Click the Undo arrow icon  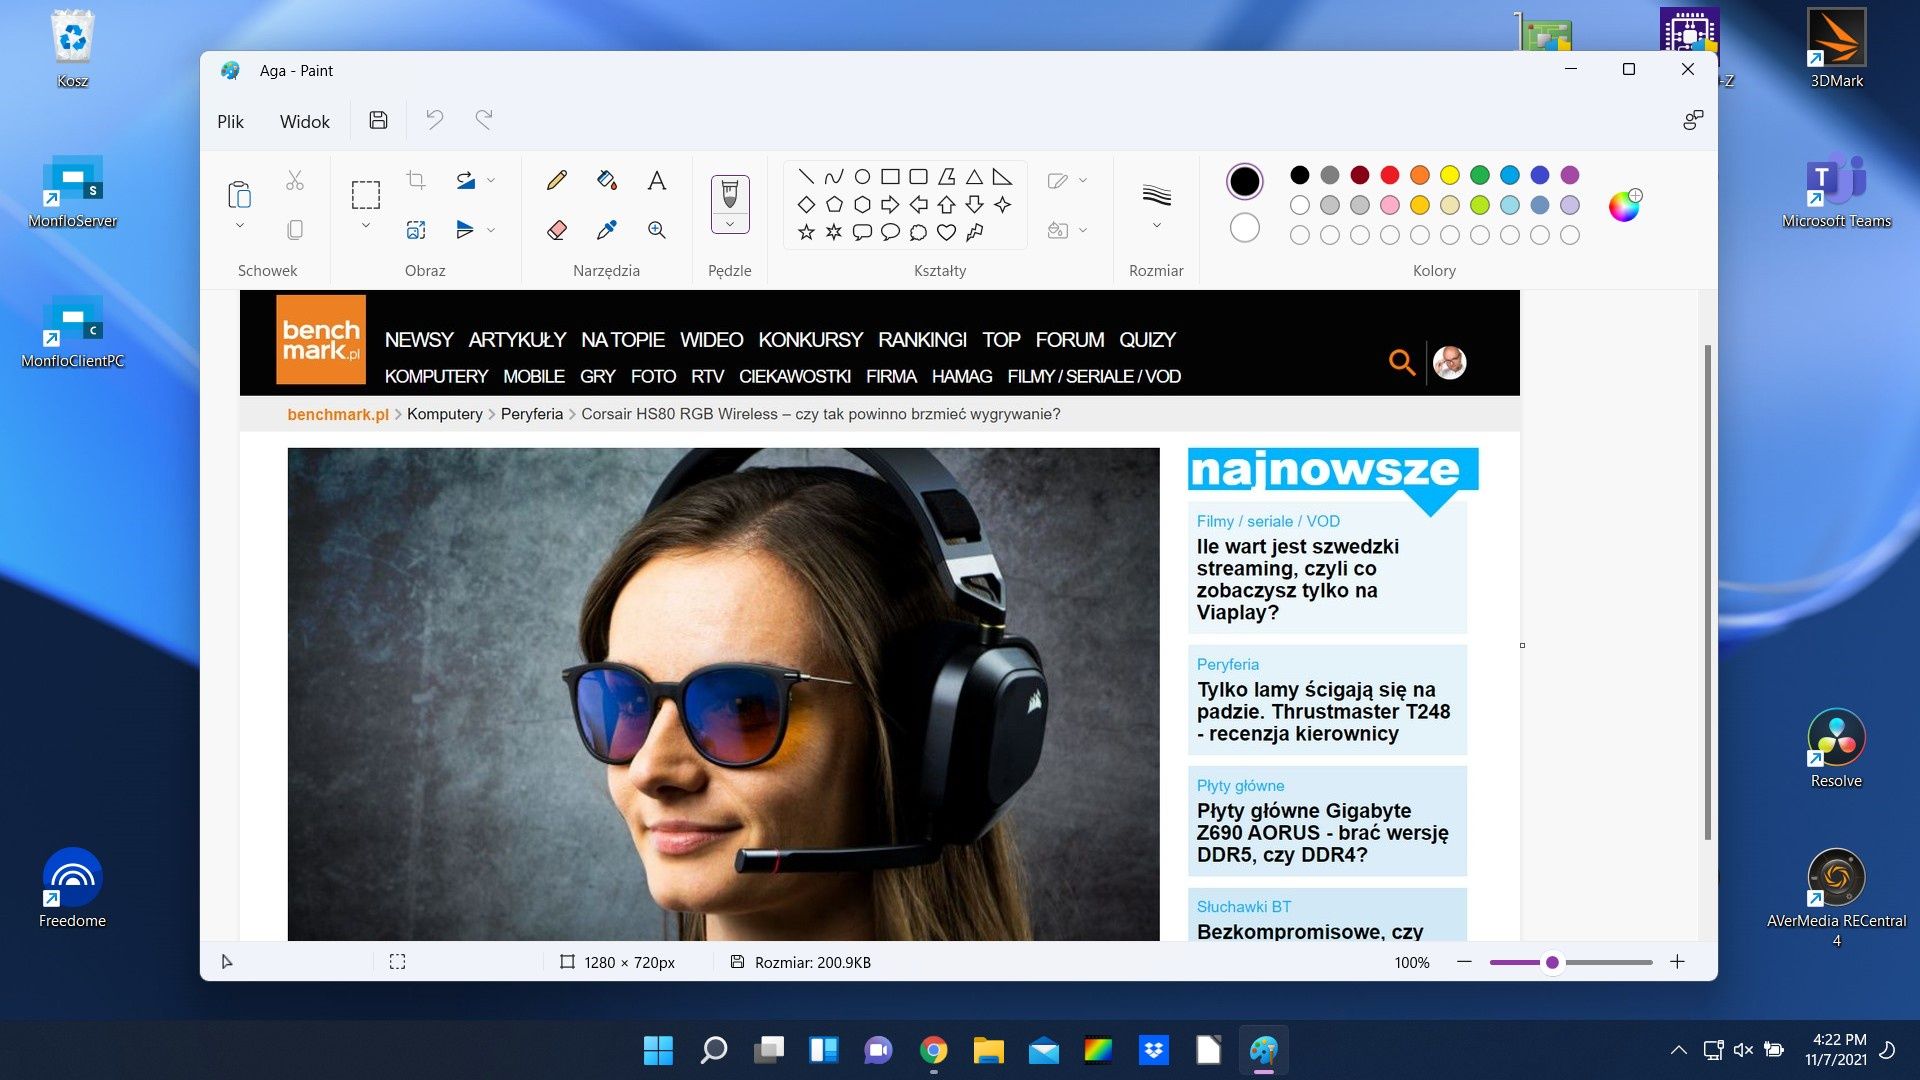[434, 120]
